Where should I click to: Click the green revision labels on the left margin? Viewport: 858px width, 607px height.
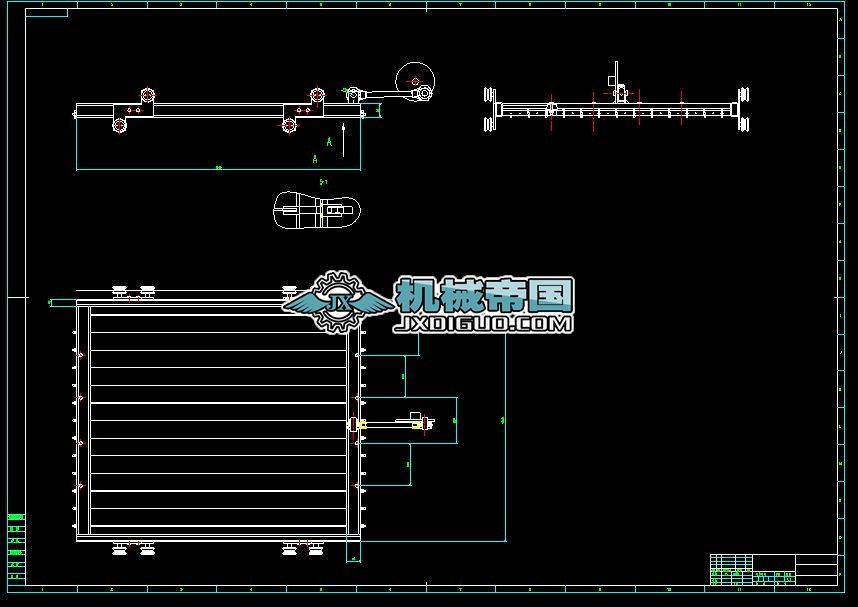(x=16, y=546)
